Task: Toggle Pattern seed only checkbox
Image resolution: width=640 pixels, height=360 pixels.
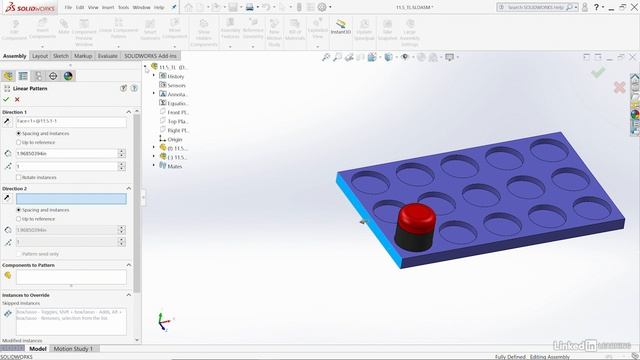Action: coord(18,254)
